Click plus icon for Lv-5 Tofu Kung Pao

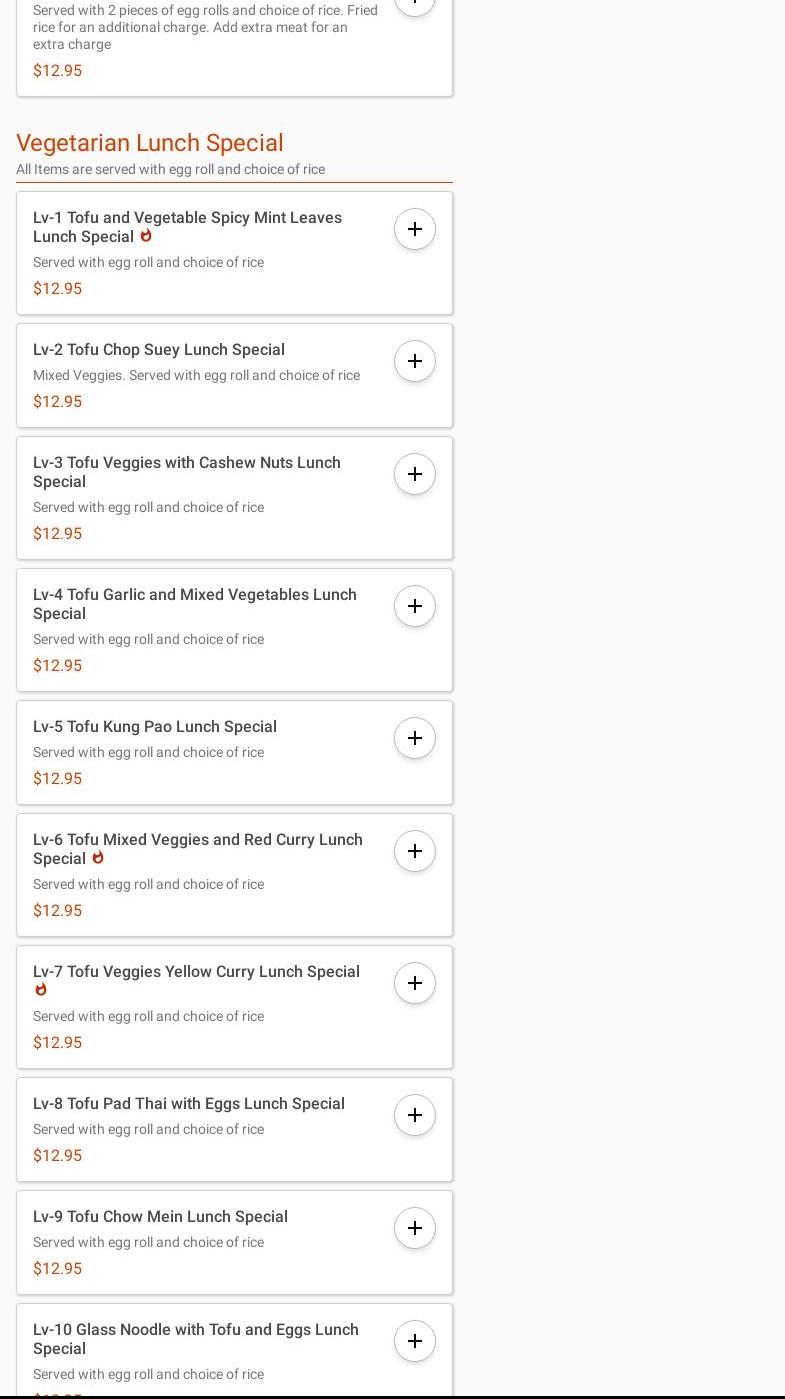tap(415, 738)
